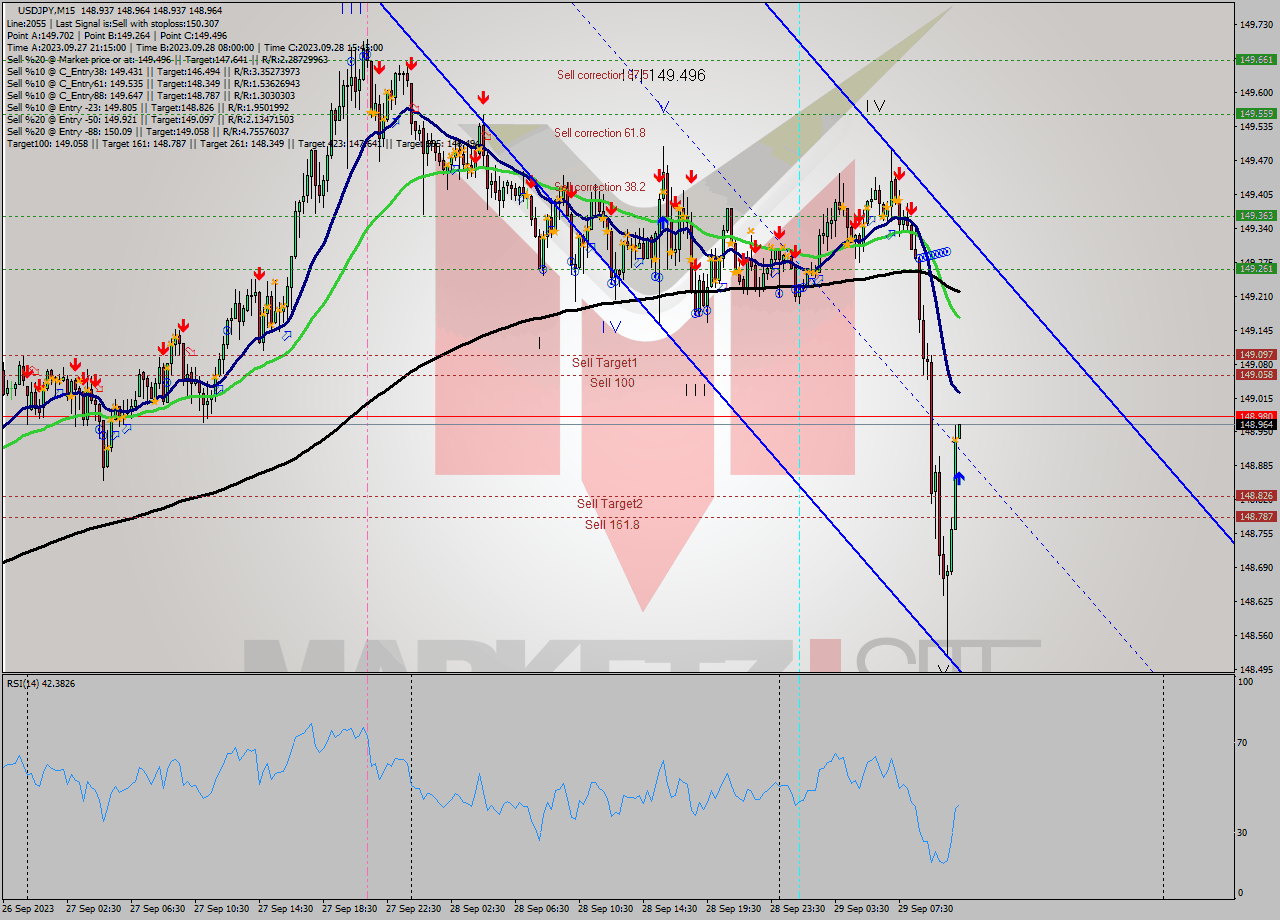Viewport: 1280px width, 920px height.
Task: Select the chain of circled trade-number markers
Action: [x=933, y=255]
